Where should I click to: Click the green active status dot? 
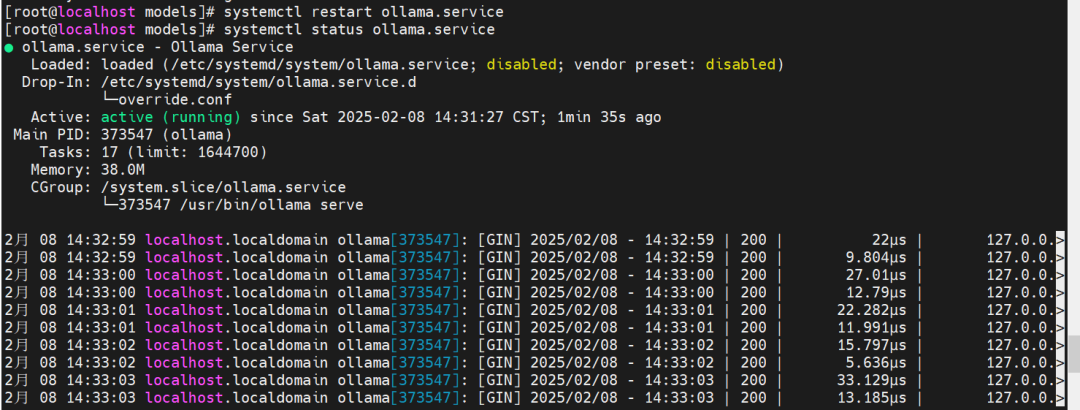(x=8, y=47)
